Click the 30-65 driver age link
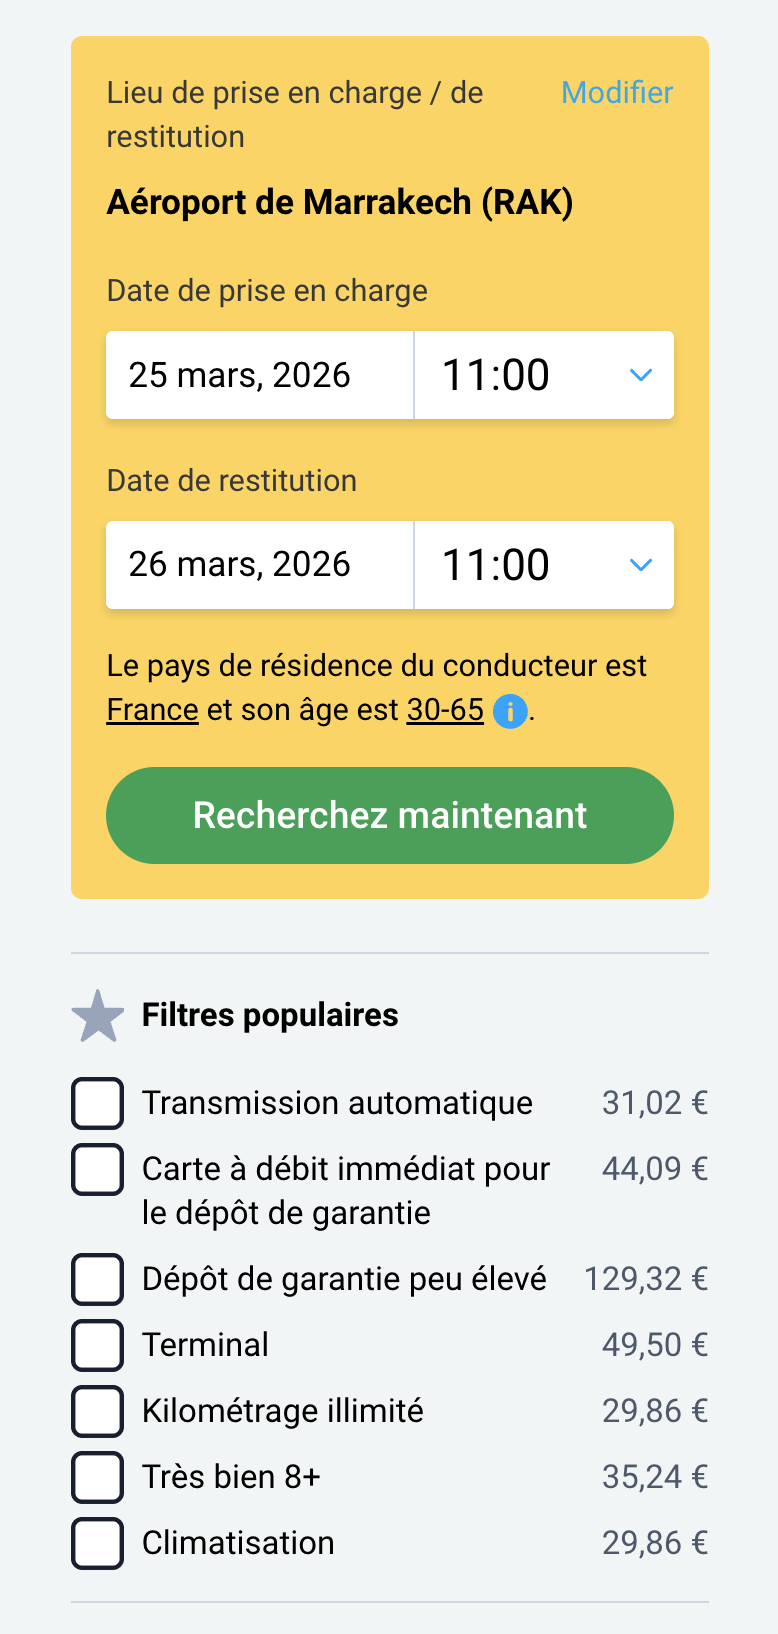 point(445,710)
